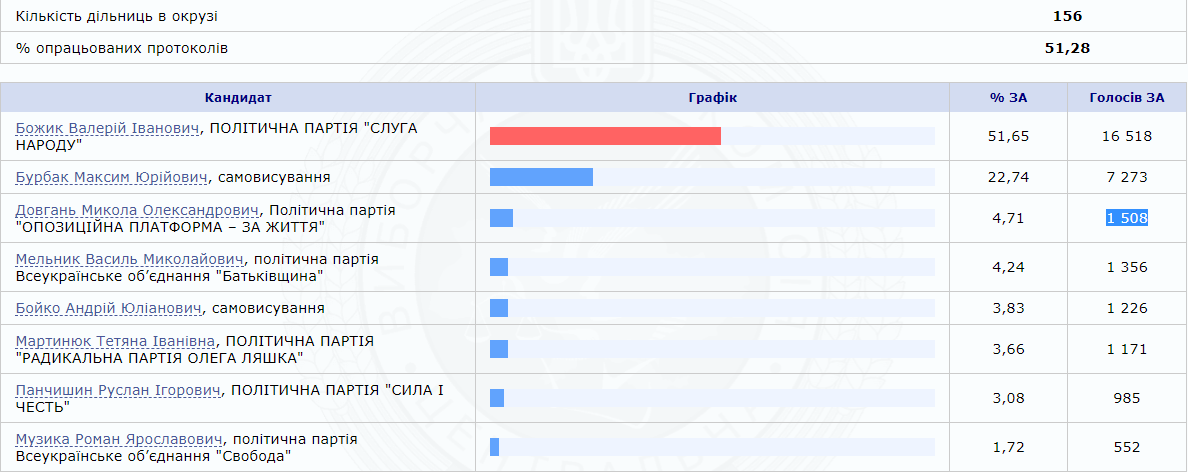1188x472 pixels.
Task: Click the "% ЗА" column header
Action: (1008, 97)
